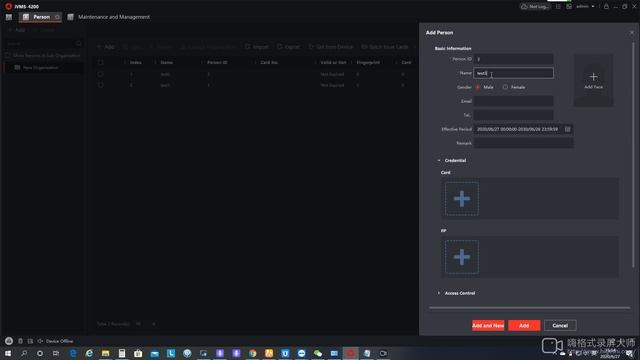The width and height of the screenshot is (640, 360).
Task: Click into the Name field
Action: coord(513,73)
